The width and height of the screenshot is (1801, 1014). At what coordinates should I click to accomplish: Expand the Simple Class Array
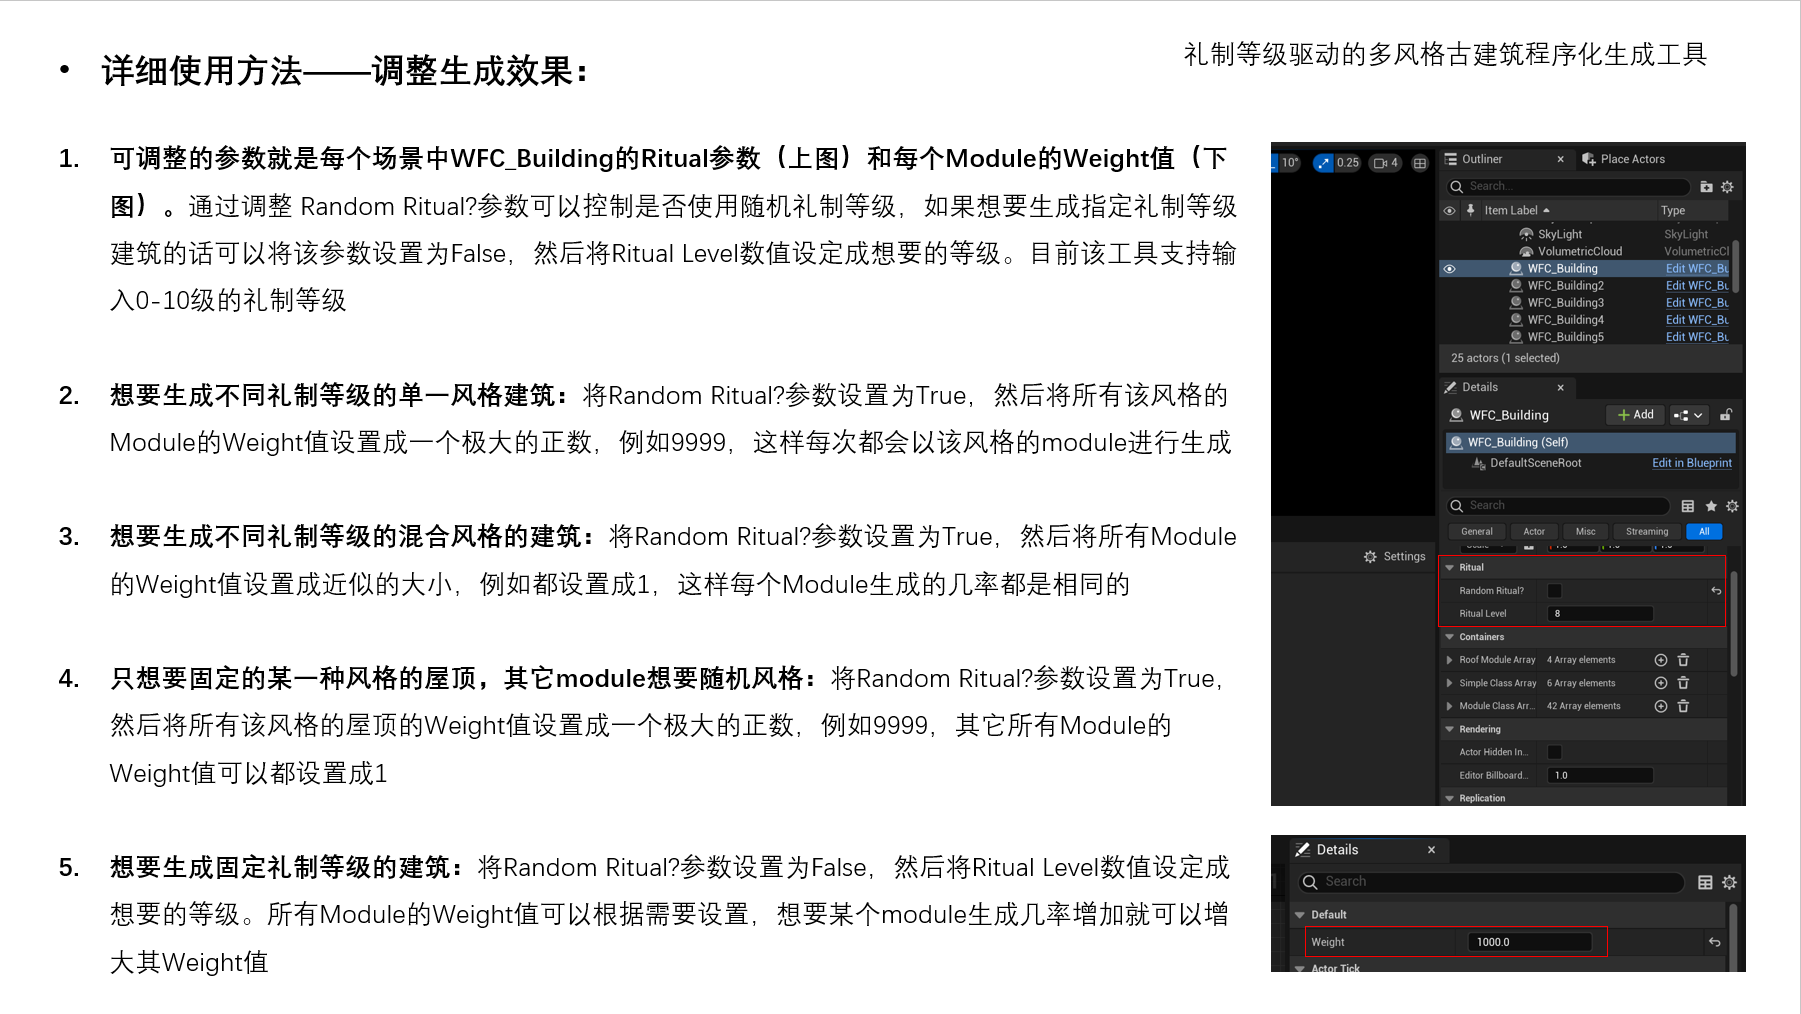pos(1450,683)
